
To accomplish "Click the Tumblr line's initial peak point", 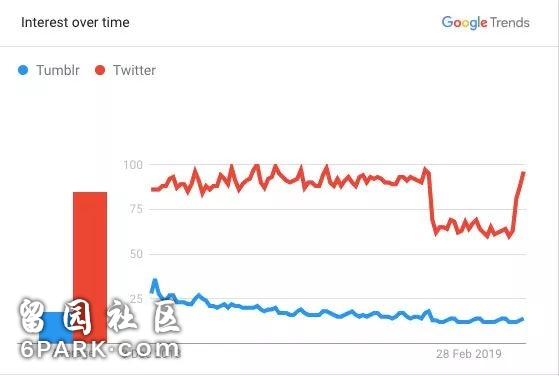I will [155, 281].
